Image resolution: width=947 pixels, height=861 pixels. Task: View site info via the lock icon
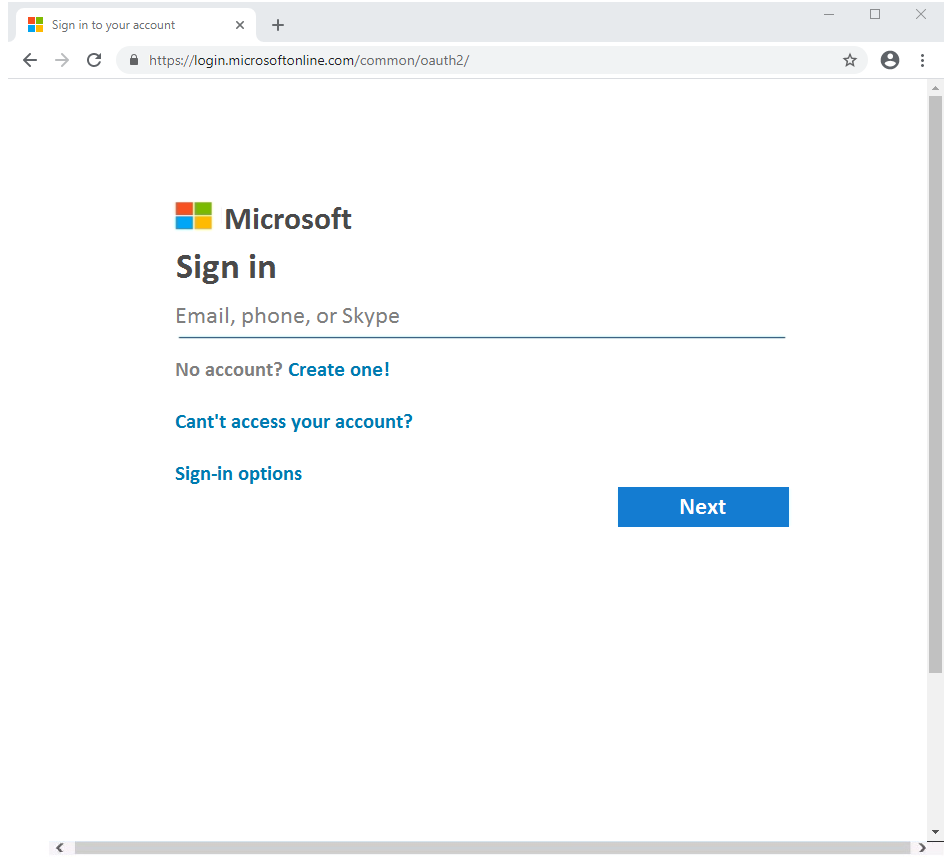[133, 60]
